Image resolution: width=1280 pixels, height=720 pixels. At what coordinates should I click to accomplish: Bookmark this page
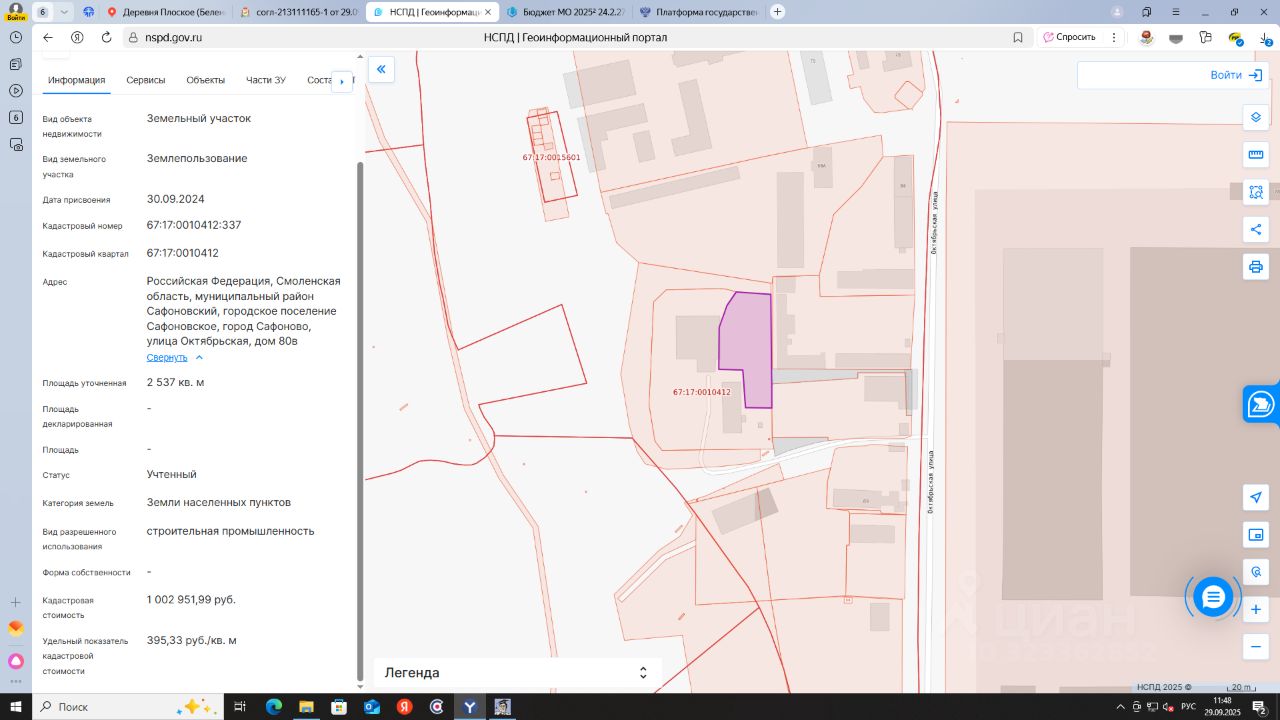click(1018, 37)
